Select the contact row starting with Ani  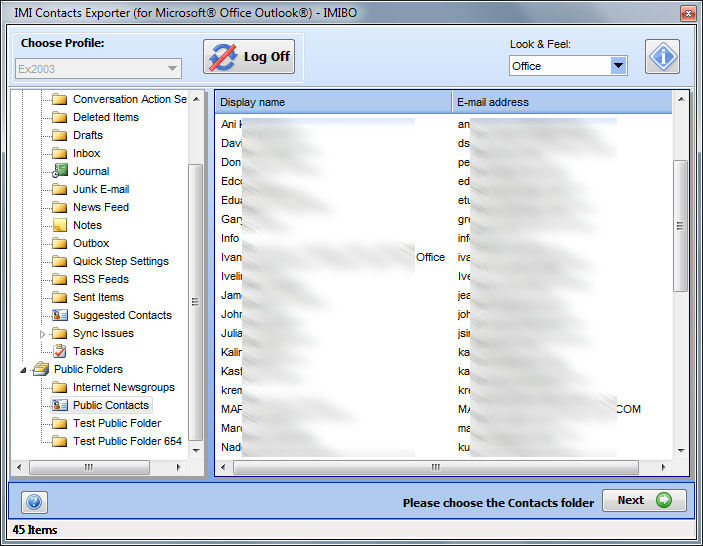pos(443,124)
